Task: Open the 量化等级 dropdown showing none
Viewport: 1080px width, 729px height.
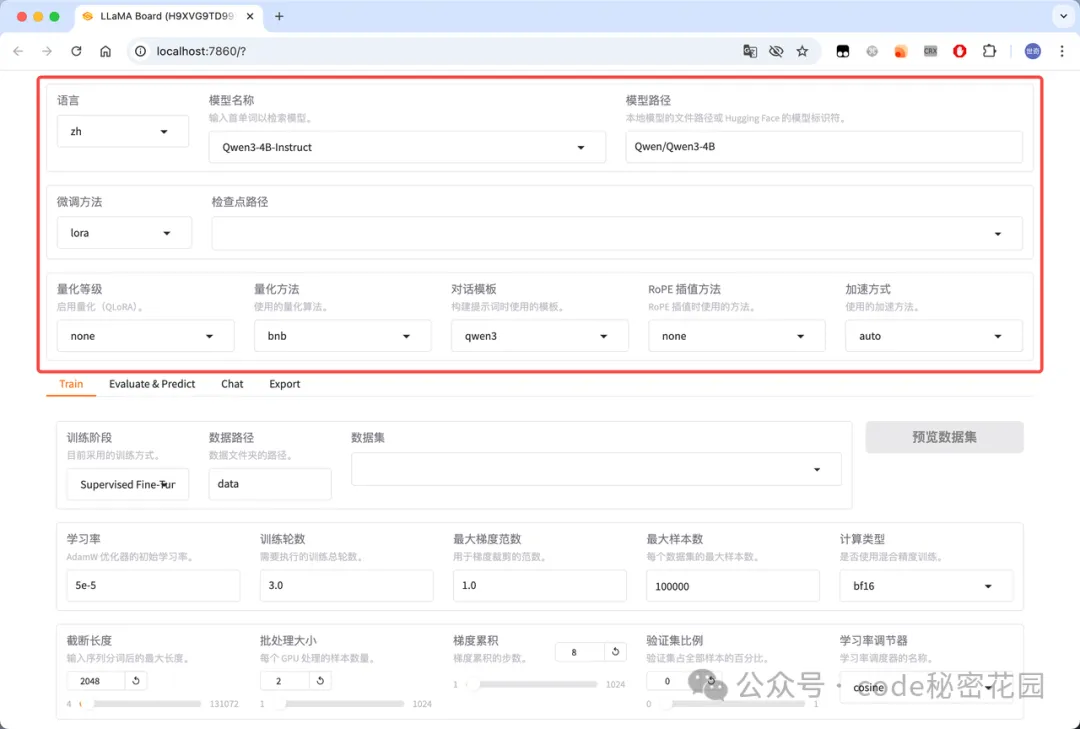Action: (x=145, y=336)
